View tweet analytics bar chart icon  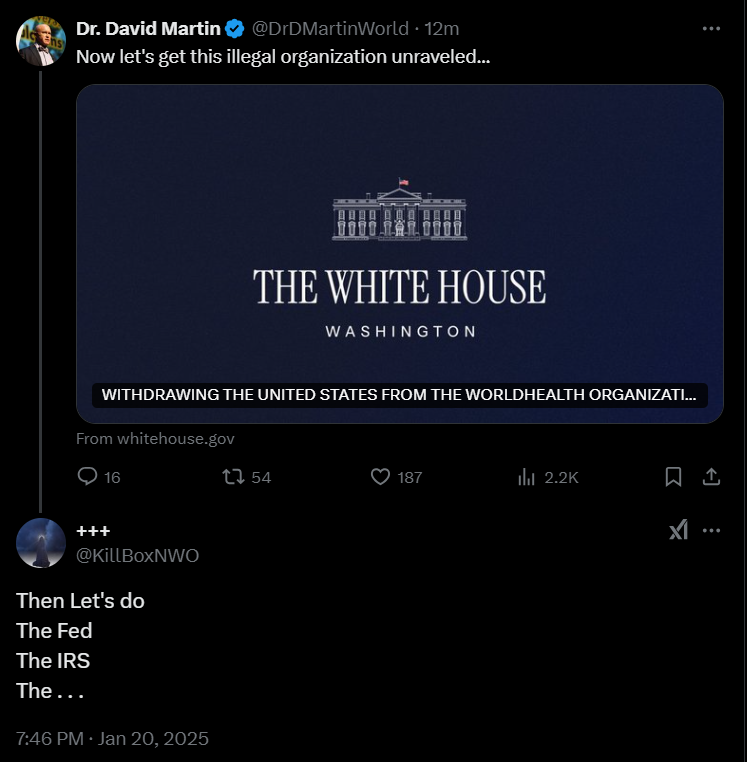[527, 477]
